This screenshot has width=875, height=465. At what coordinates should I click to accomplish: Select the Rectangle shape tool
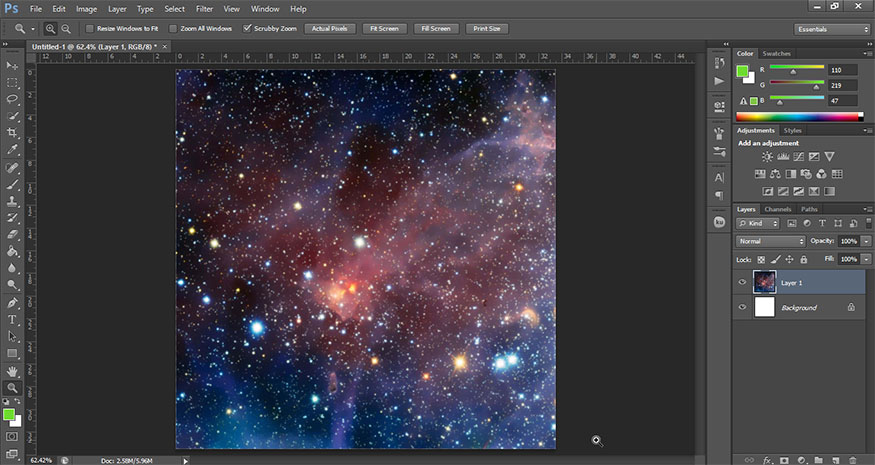tap(12, 353)
